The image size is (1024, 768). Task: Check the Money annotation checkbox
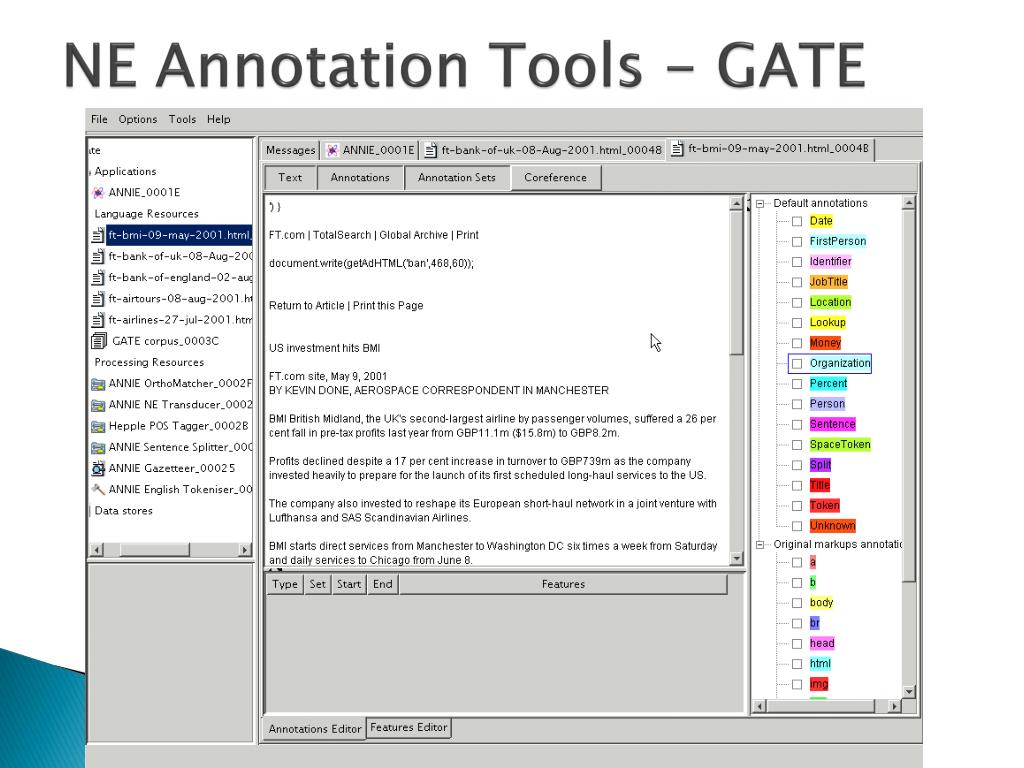(797, 343)
